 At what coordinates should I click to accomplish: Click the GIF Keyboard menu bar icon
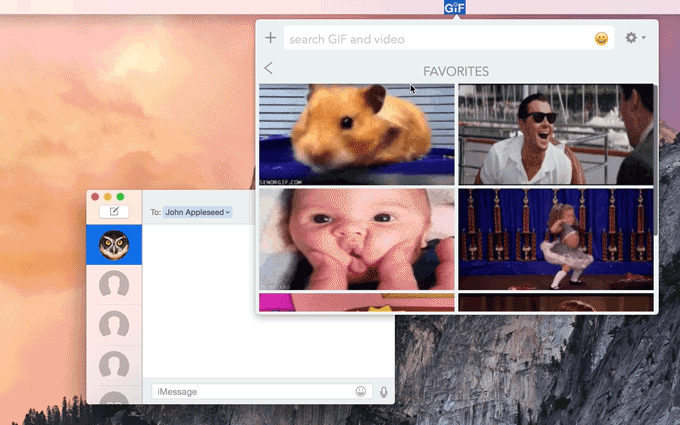[455, 7]
